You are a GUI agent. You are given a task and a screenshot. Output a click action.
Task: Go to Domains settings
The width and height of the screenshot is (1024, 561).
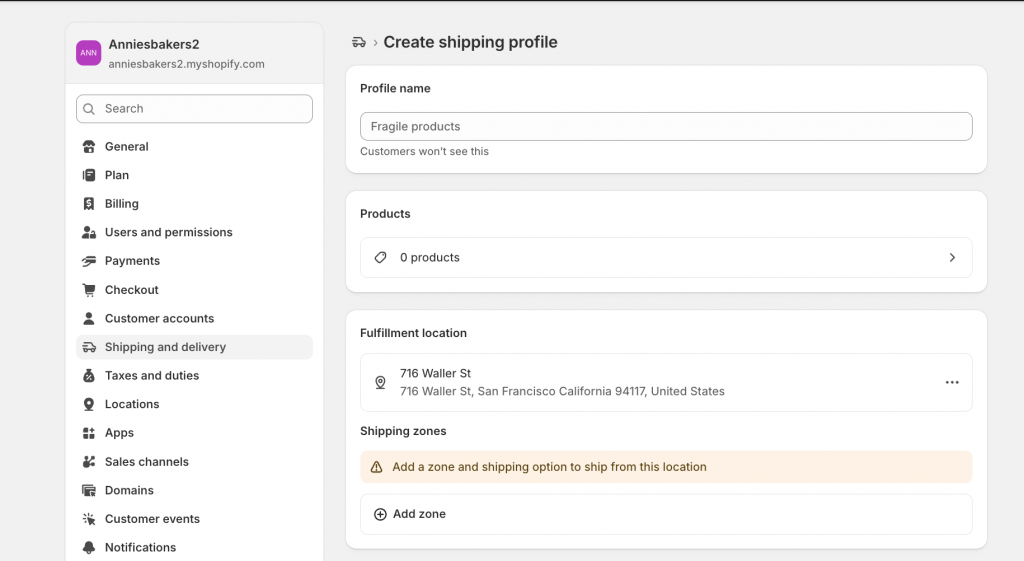(x=194, y=490)
